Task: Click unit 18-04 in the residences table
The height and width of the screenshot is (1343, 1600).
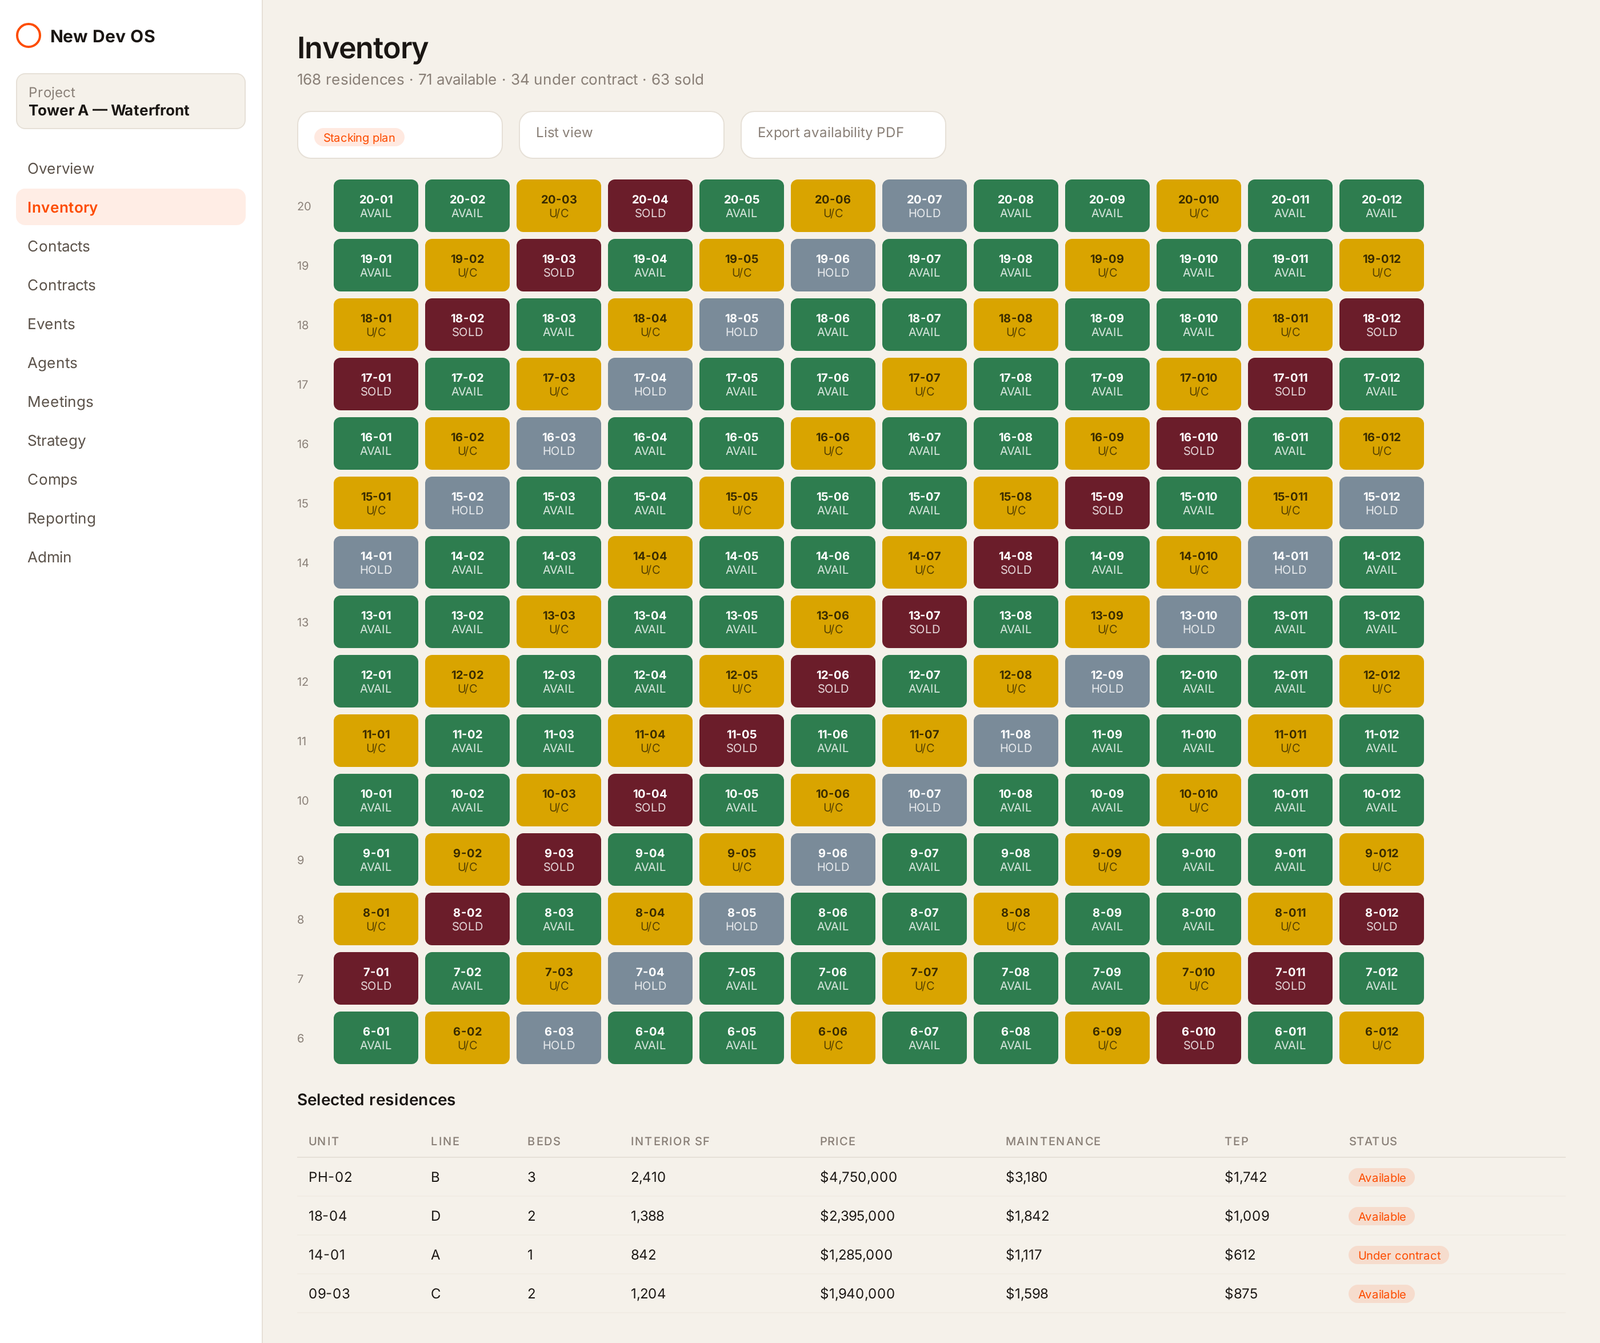Action: 328,1216
